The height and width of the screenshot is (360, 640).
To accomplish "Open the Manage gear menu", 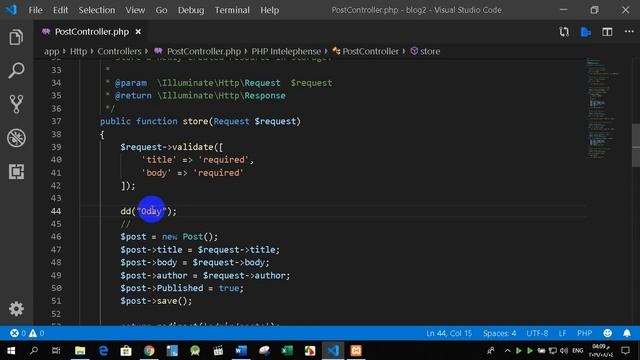I will [16, 309].
